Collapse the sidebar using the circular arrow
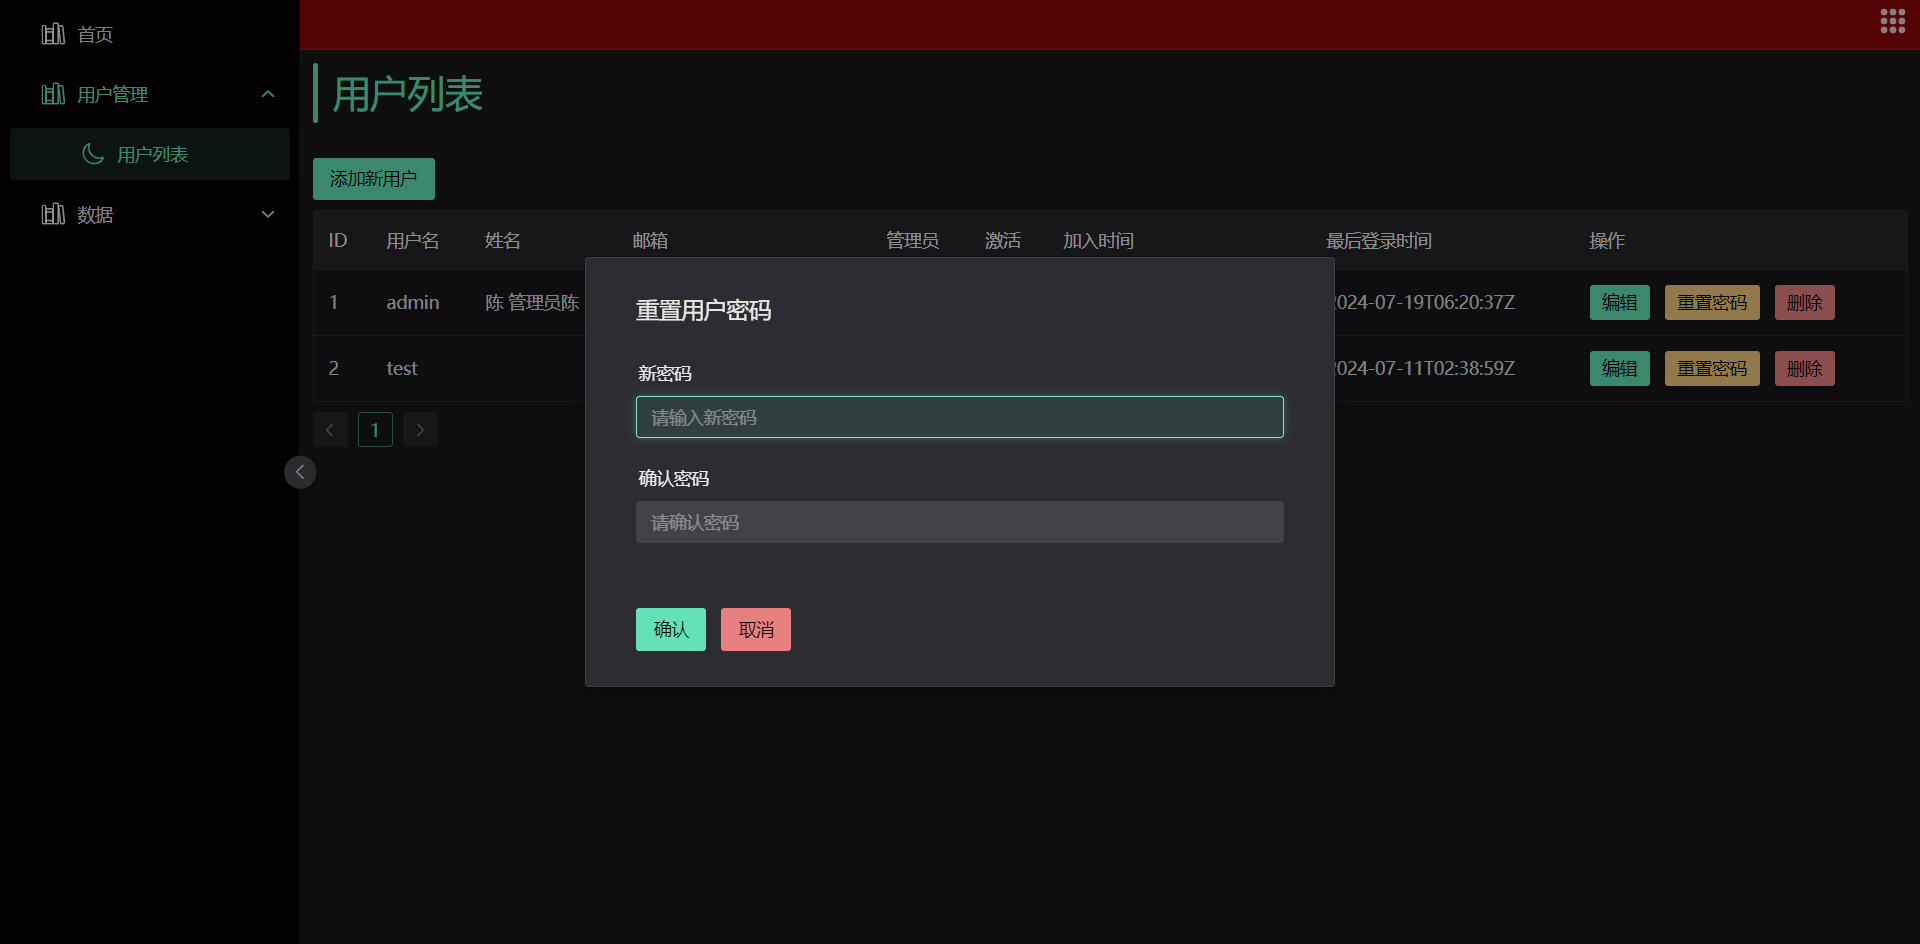The image size is (1920, 944). tap(299, 471)
